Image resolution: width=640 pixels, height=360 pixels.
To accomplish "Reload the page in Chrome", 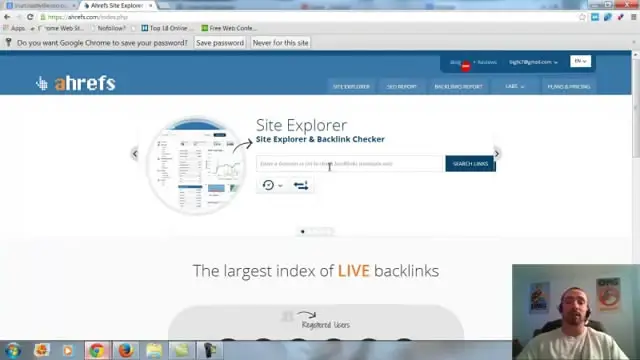I will tap(30, 17).
